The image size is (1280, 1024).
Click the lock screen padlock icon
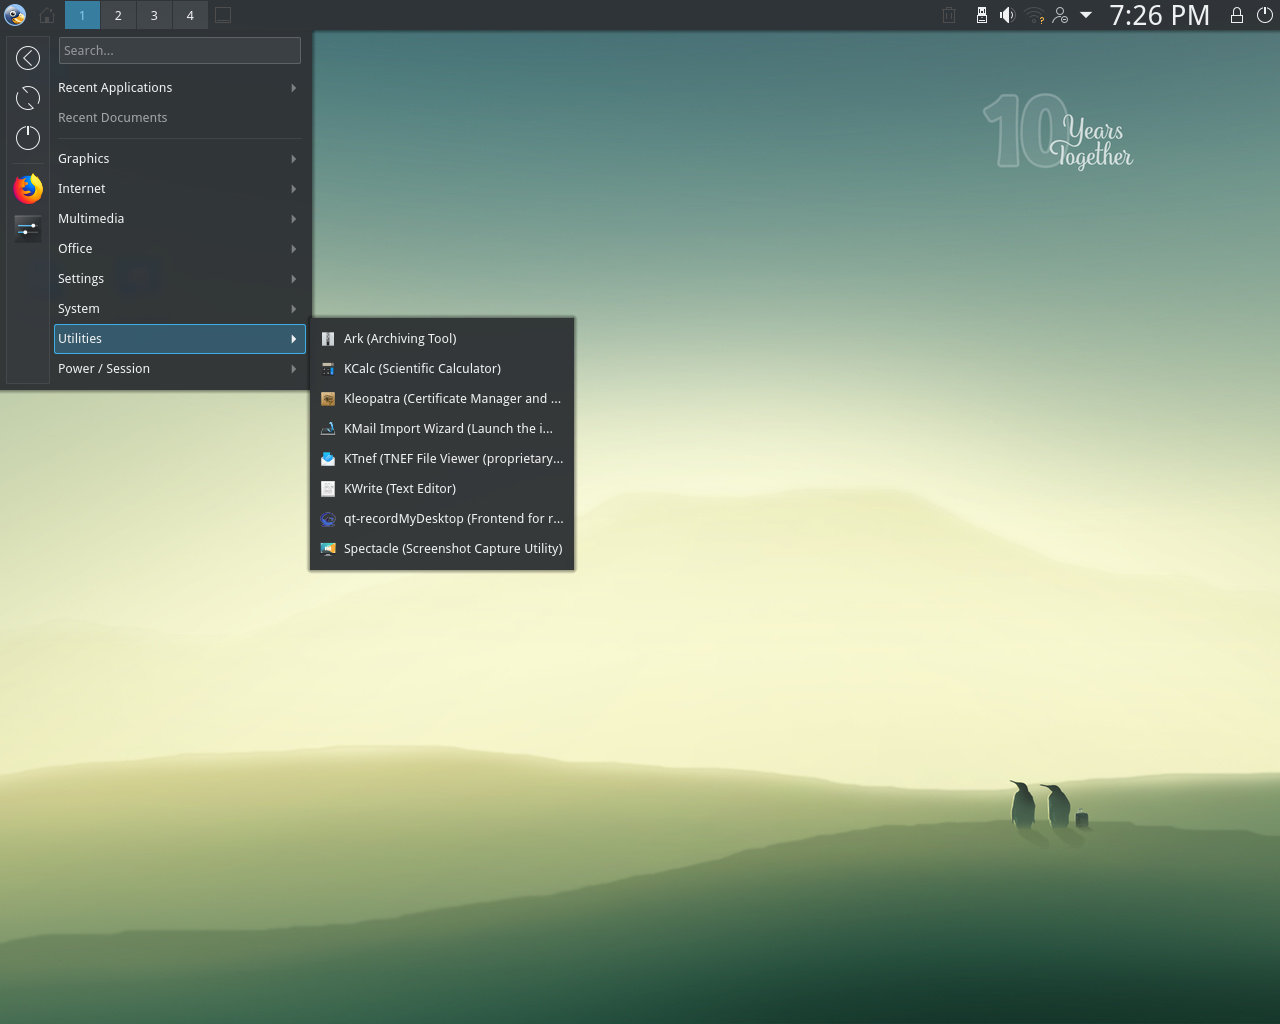(1237, 15)
